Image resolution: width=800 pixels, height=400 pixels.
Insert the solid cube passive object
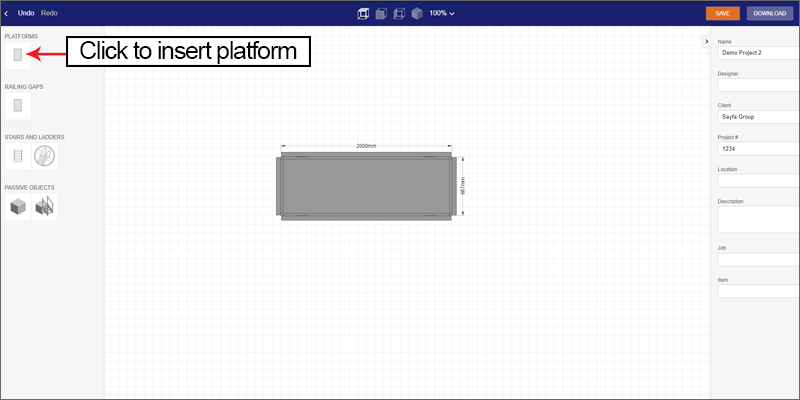pos(17,206)
